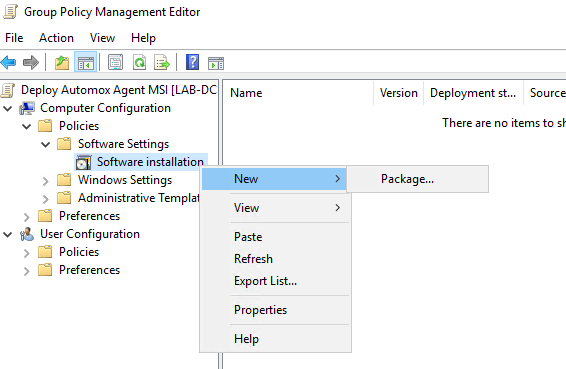The height and width of the screenshot is (369, 566).
Task: Click the Software installation disc icon
Action: tap(84, 162)
